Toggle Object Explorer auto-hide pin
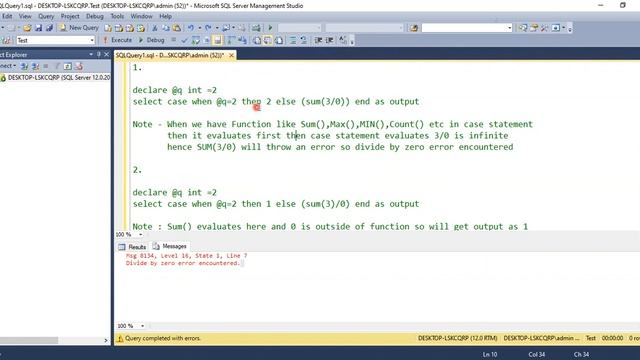 click(x=99, y=54)
